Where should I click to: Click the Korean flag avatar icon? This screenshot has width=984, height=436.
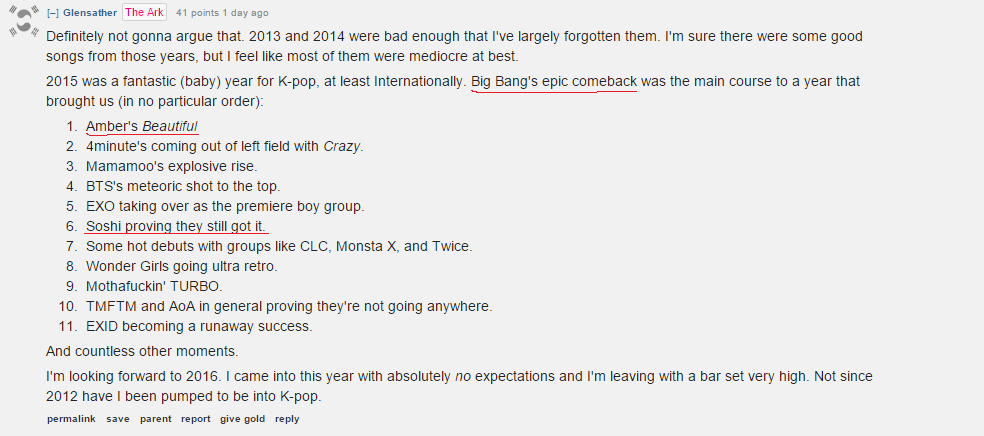(25, 21)
